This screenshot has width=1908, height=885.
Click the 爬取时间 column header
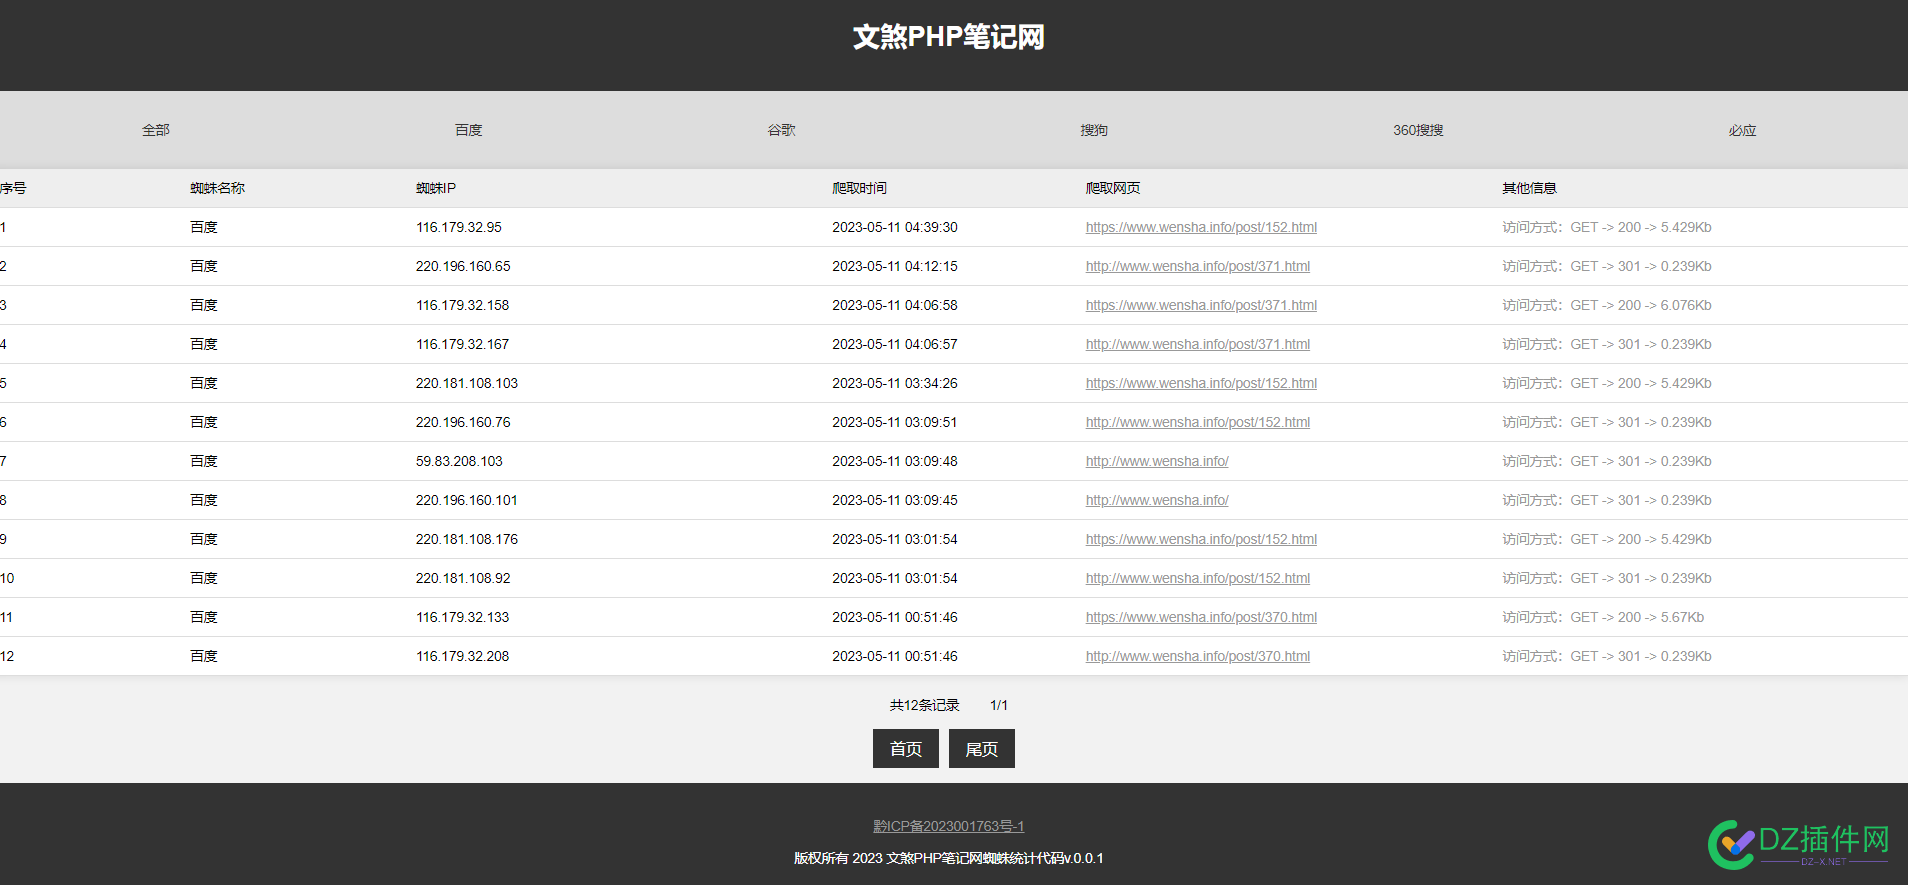pyautogui.click(x=859, y=188)
